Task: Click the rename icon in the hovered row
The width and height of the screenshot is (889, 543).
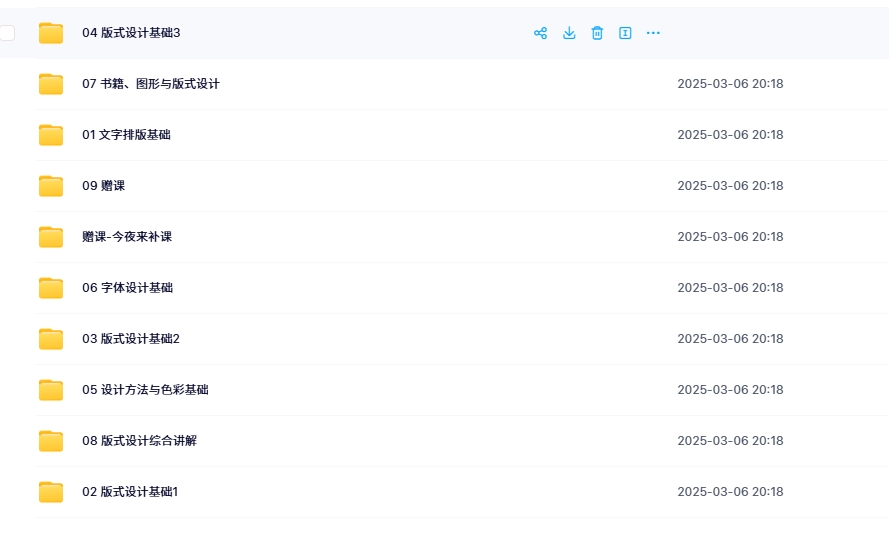Action: point(625,33)
